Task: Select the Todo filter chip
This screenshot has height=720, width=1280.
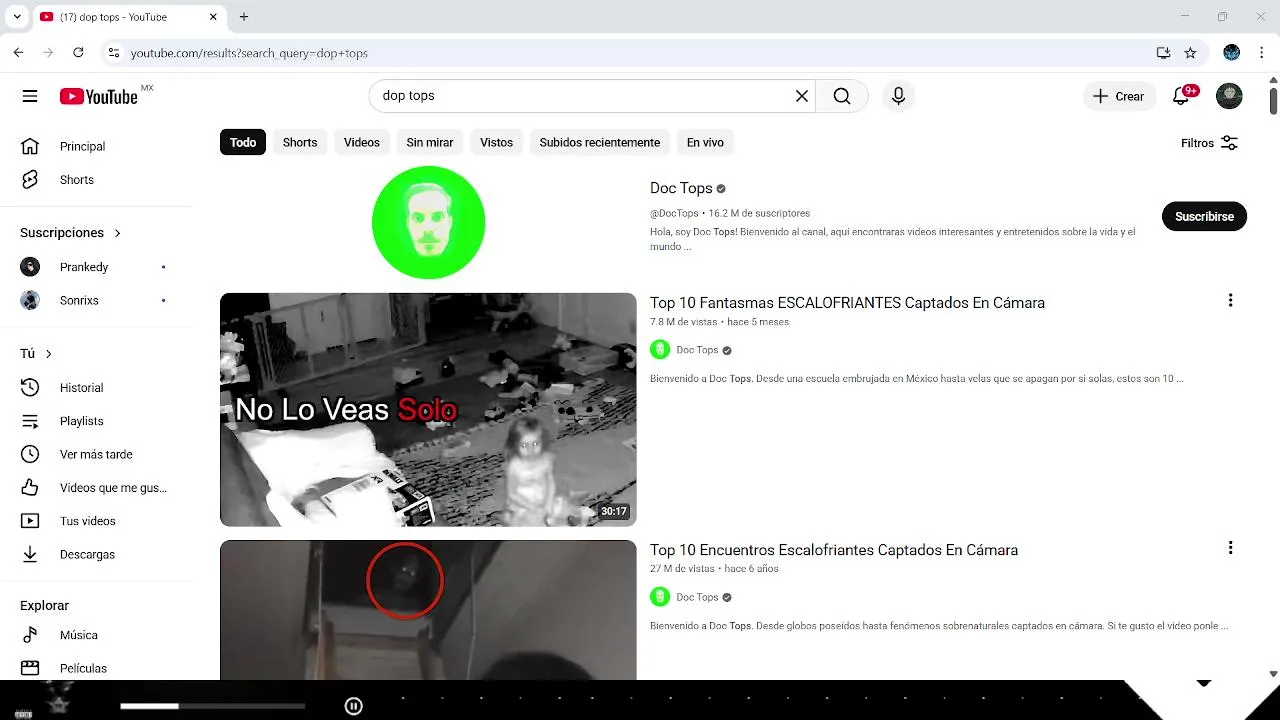Action: click(243, 142)
